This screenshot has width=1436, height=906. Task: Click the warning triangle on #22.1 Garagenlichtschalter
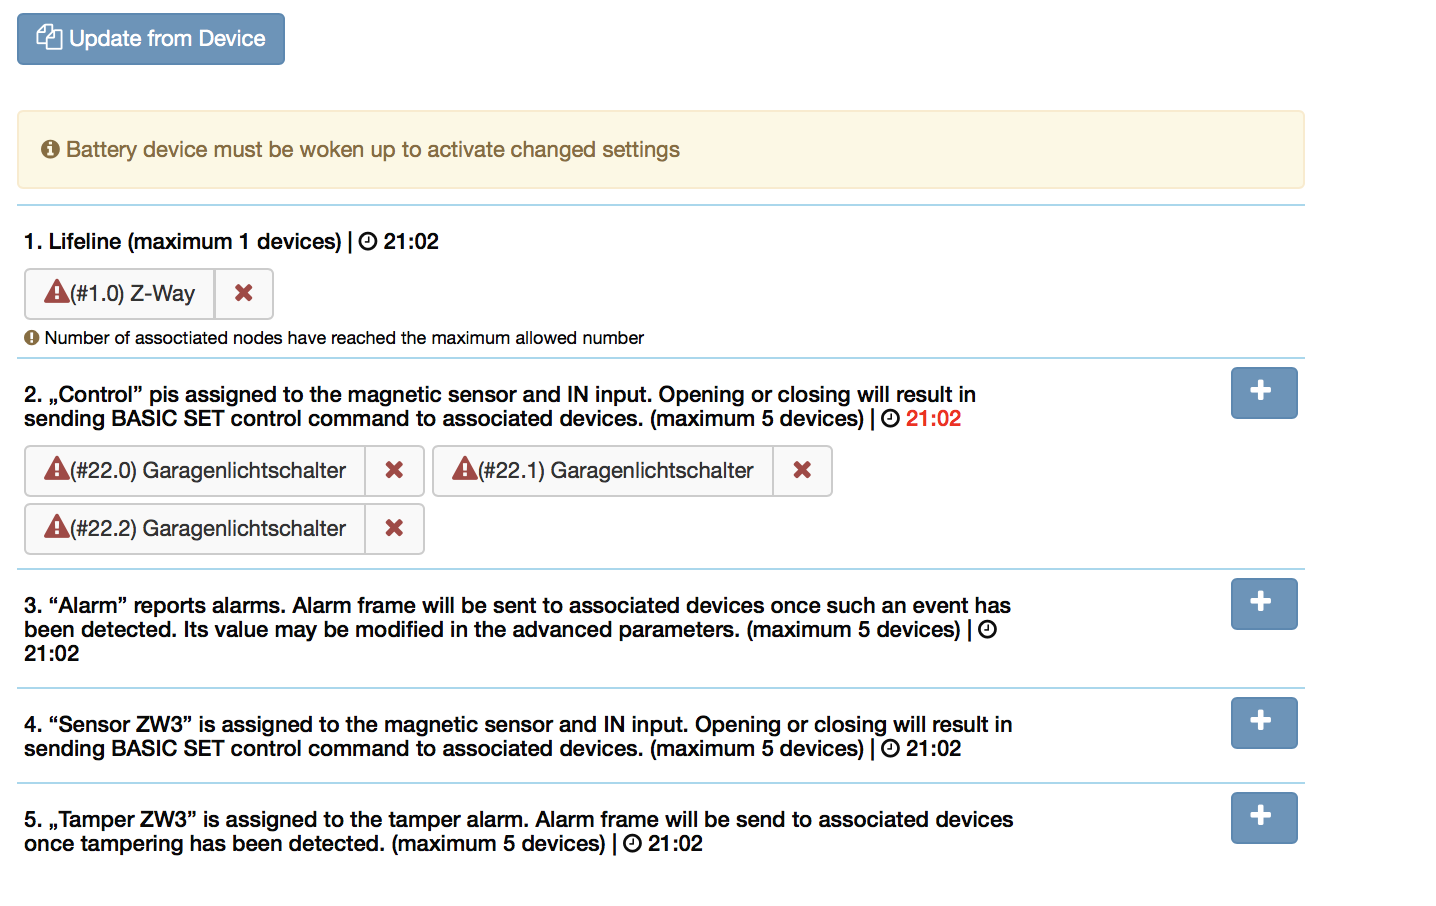click(x=464, y=469)
